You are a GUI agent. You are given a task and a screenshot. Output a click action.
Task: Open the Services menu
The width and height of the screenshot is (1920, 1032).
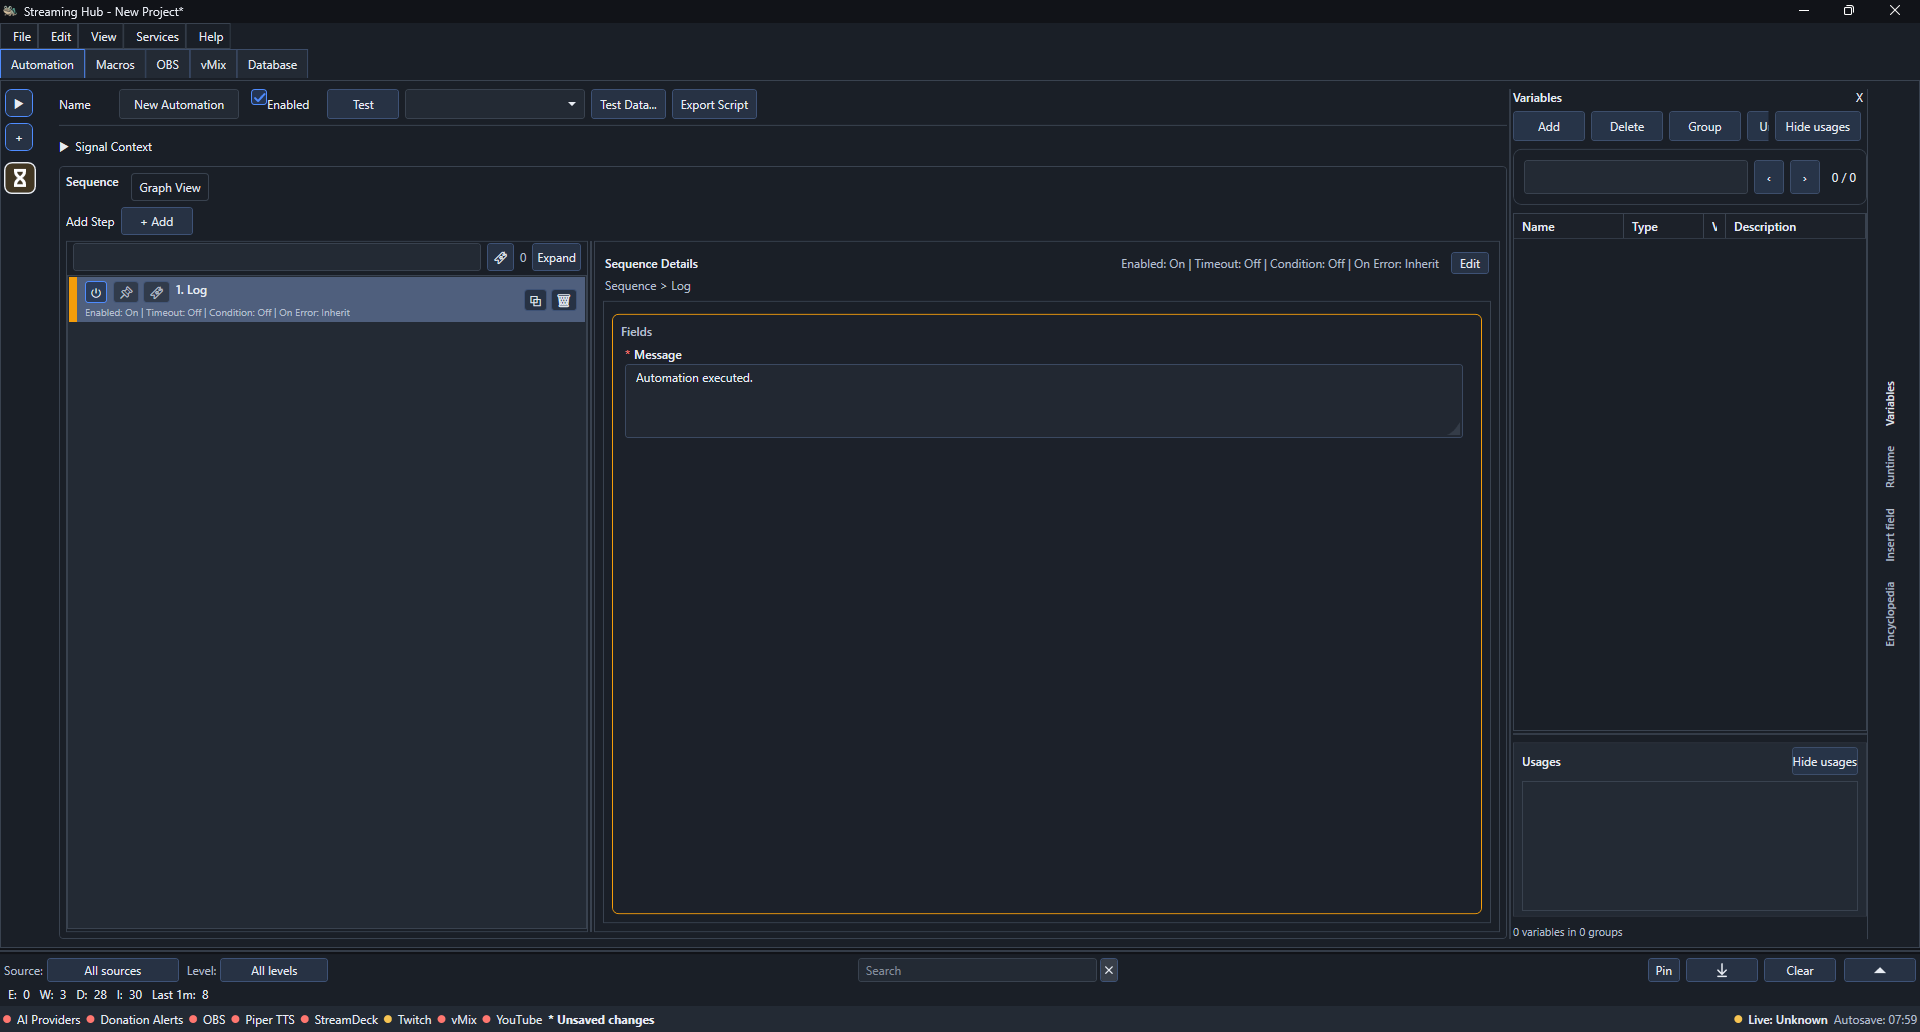tap(157, 36)
